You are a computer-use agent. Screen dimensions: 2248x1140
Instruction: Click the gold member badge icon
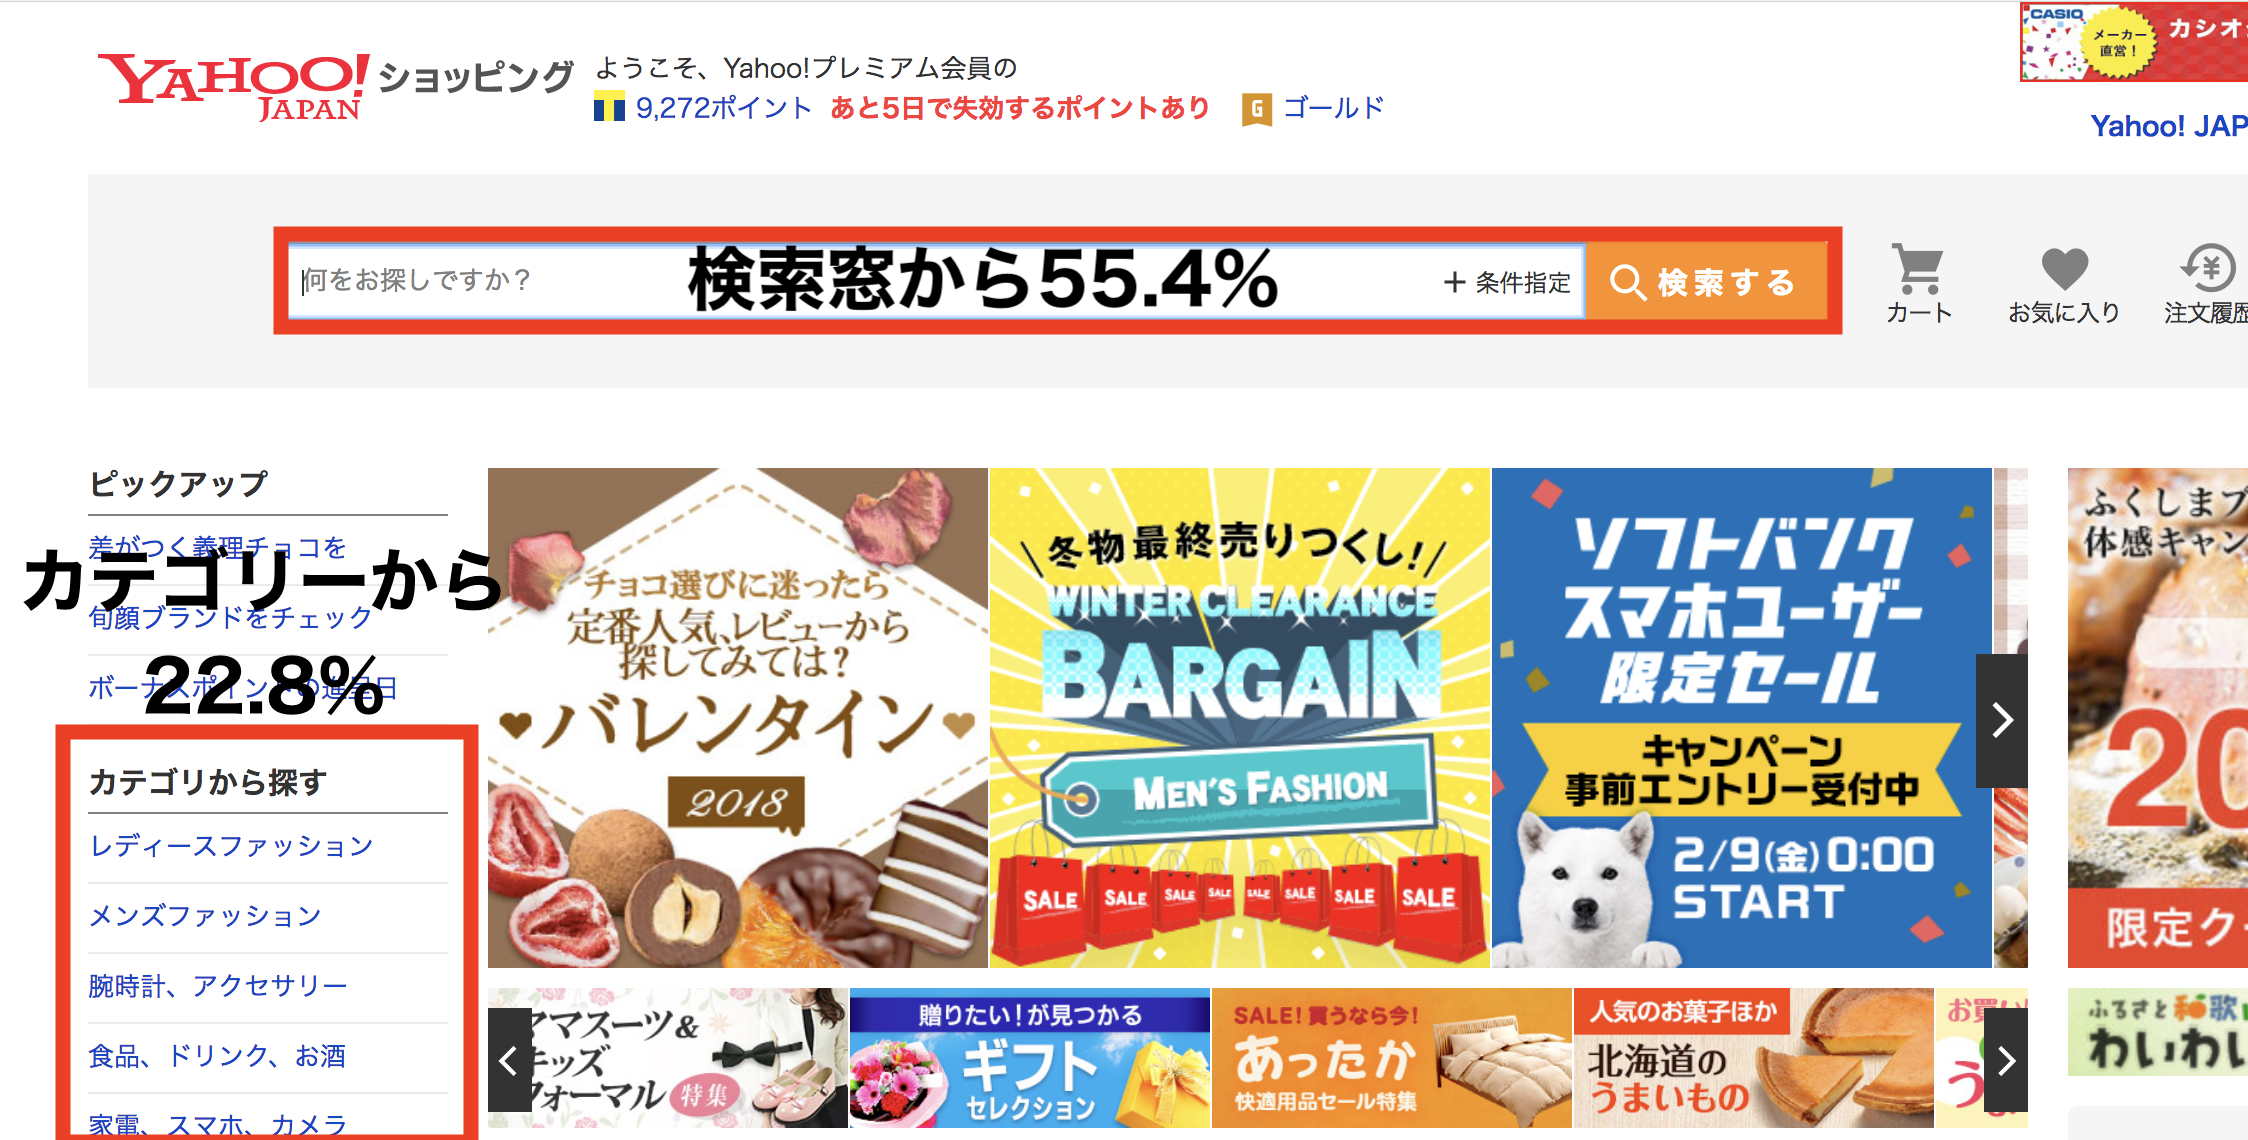point(1256,108)
